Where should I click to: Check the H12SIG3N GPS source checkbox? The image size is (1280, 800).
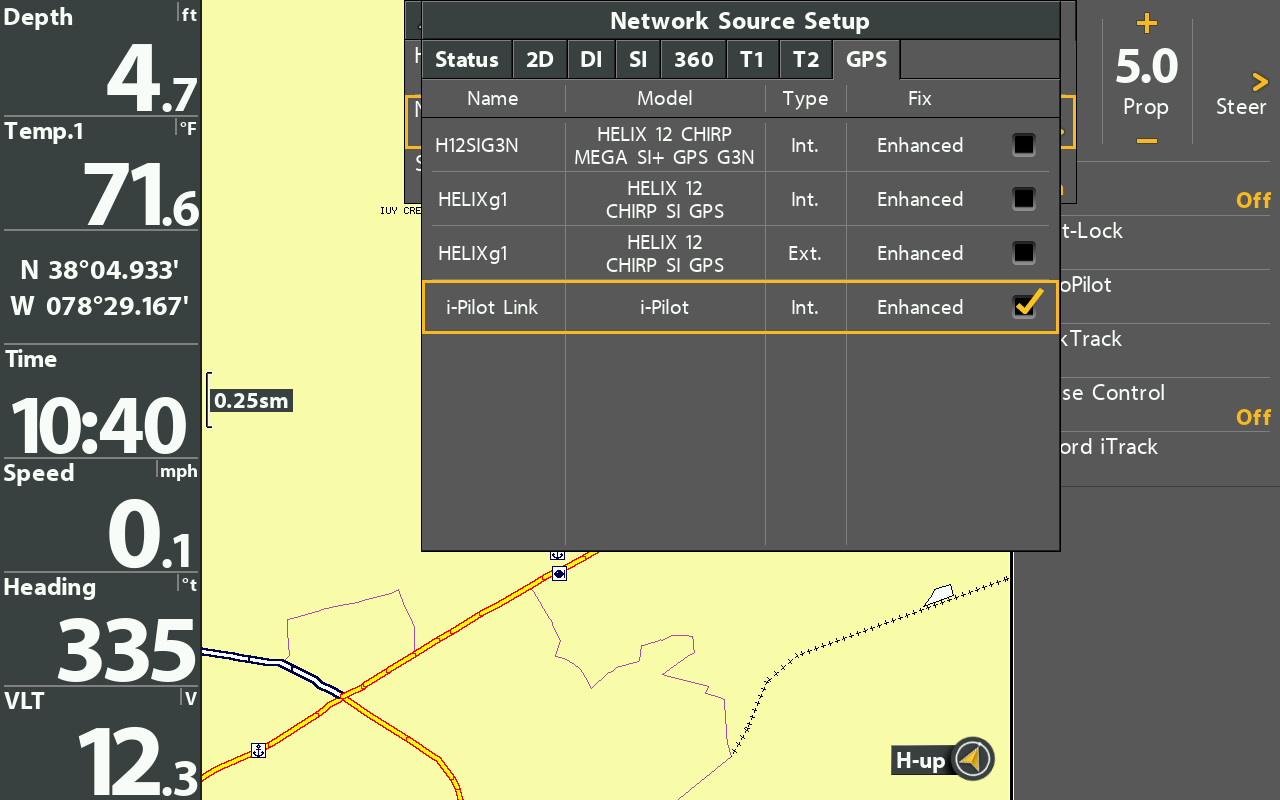[x=1024, y=145]
